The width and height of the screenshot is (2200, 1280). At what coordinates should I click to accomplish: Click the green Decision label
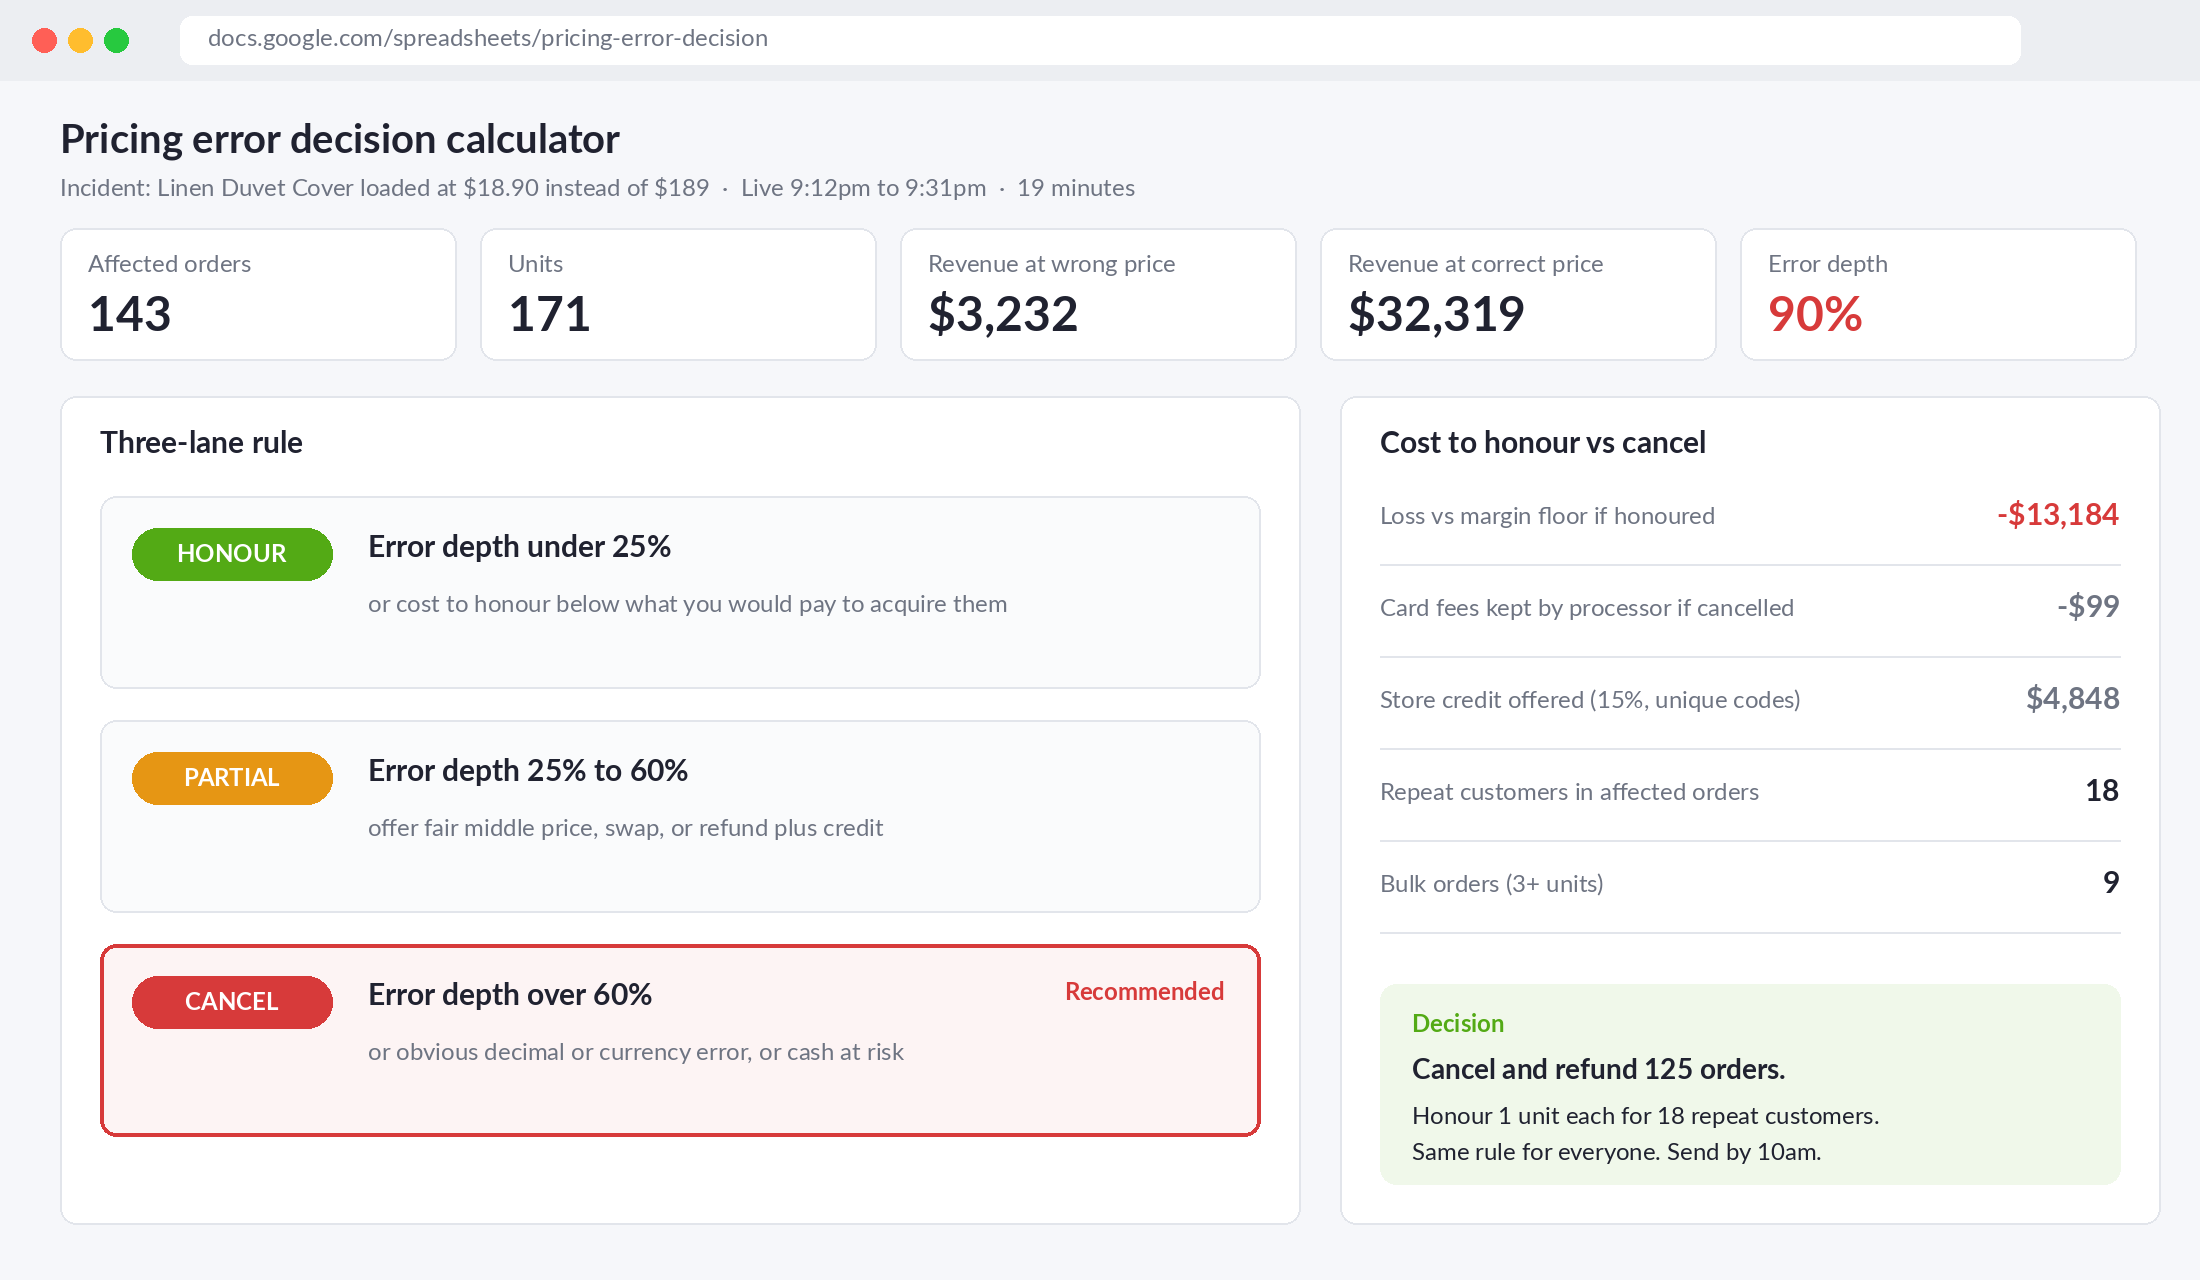(1458, 1023)
